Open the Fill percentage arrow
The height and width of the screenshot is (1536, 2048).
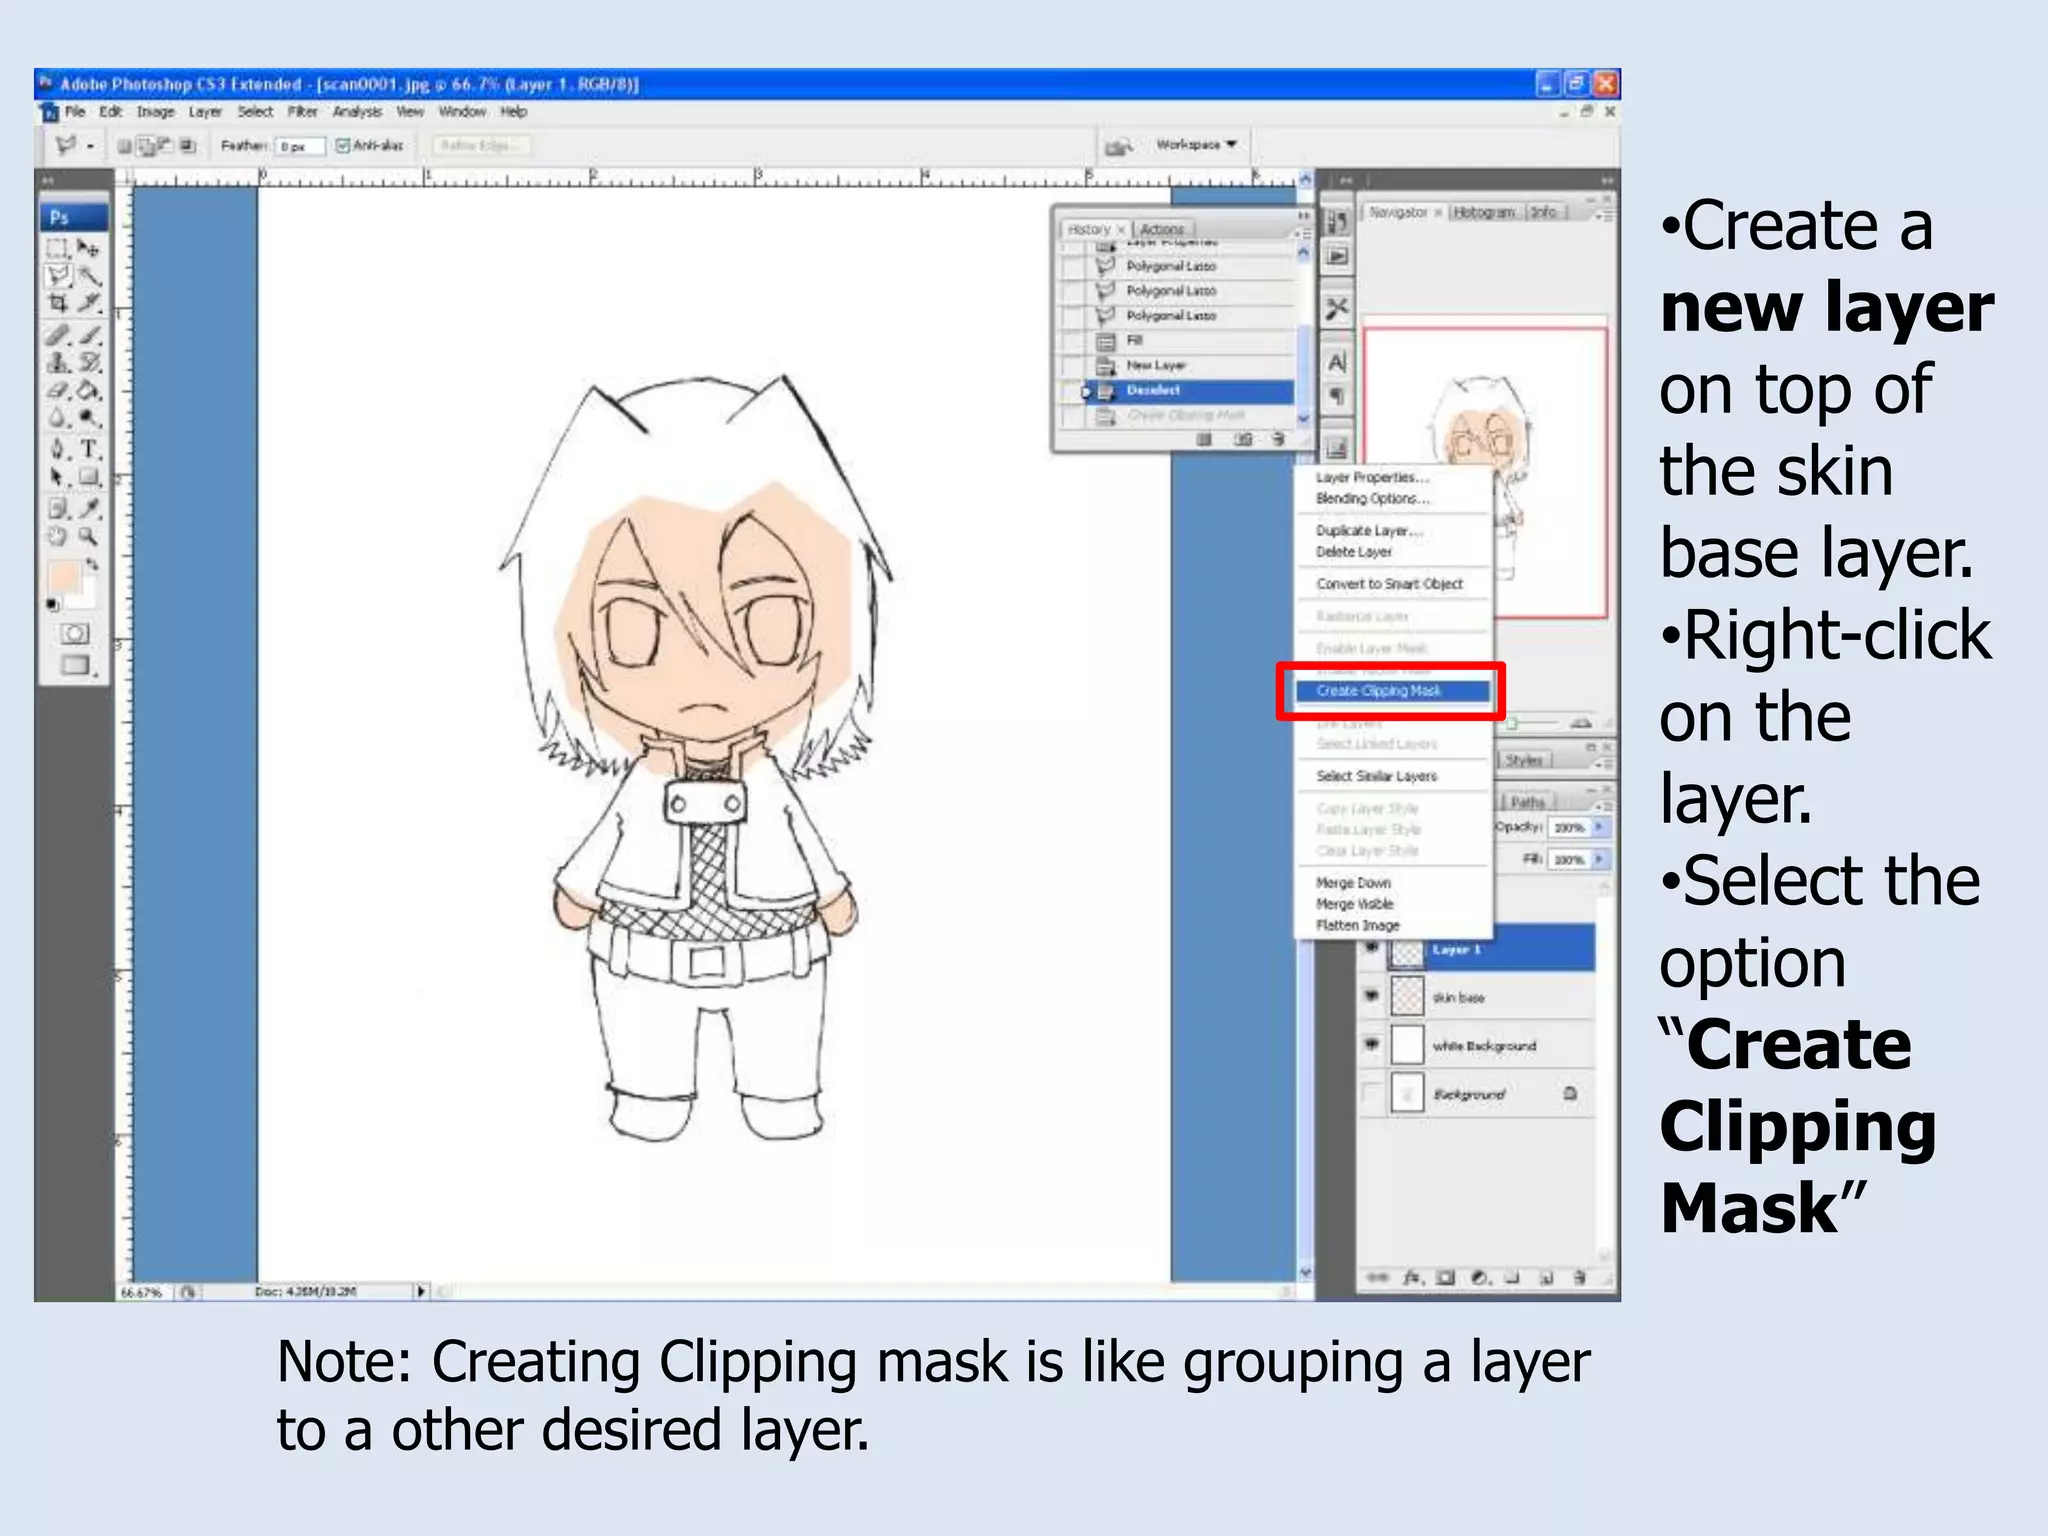(1599, 859)
